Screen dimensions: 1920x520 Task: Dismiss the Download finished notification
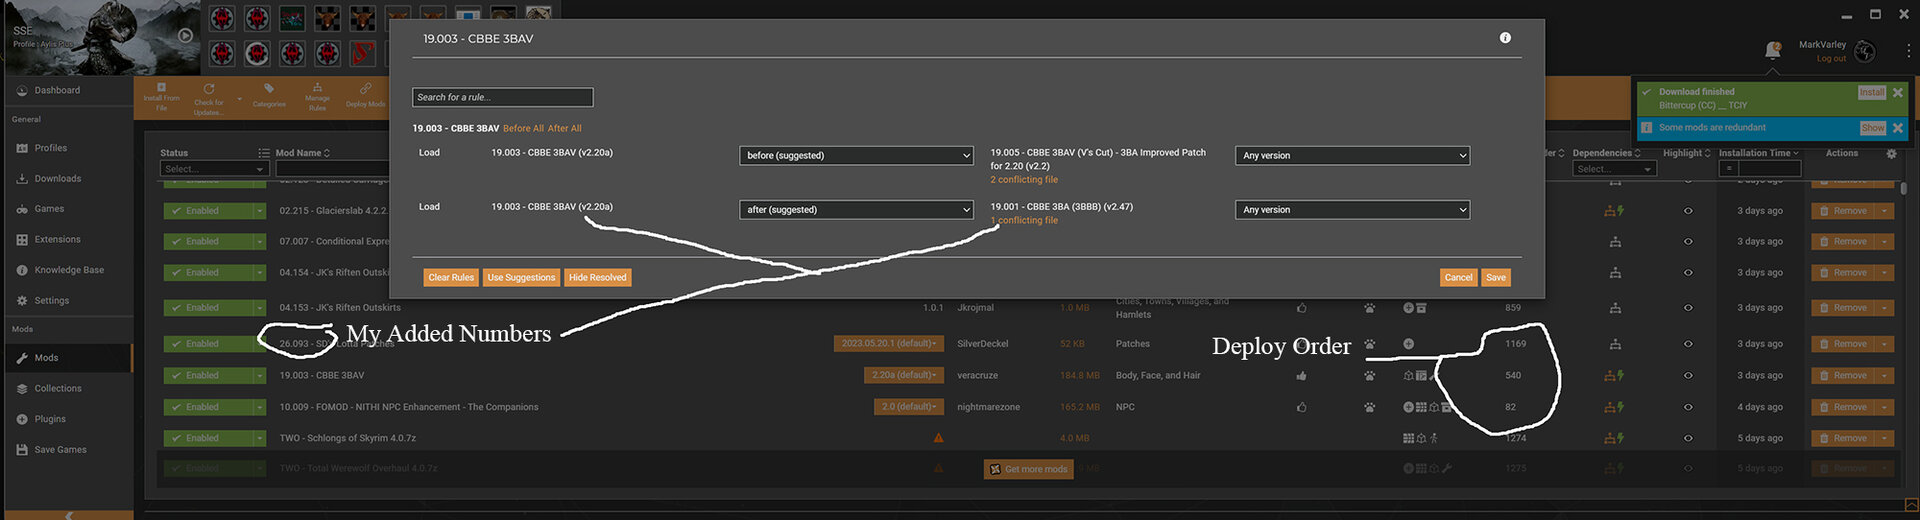1898,92
